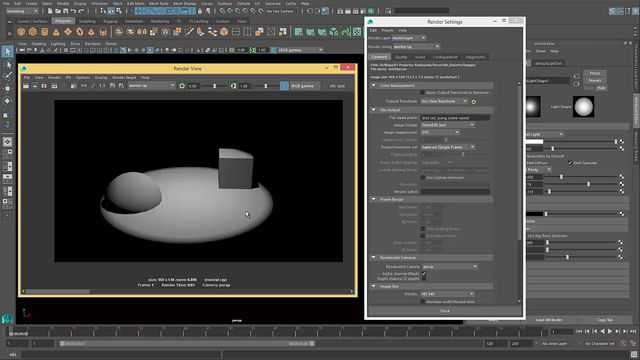Toggle Emit Specular checkbox in Attribute Editor
Image resolution: width=640 pixels, height=360 pixels.
570,163
